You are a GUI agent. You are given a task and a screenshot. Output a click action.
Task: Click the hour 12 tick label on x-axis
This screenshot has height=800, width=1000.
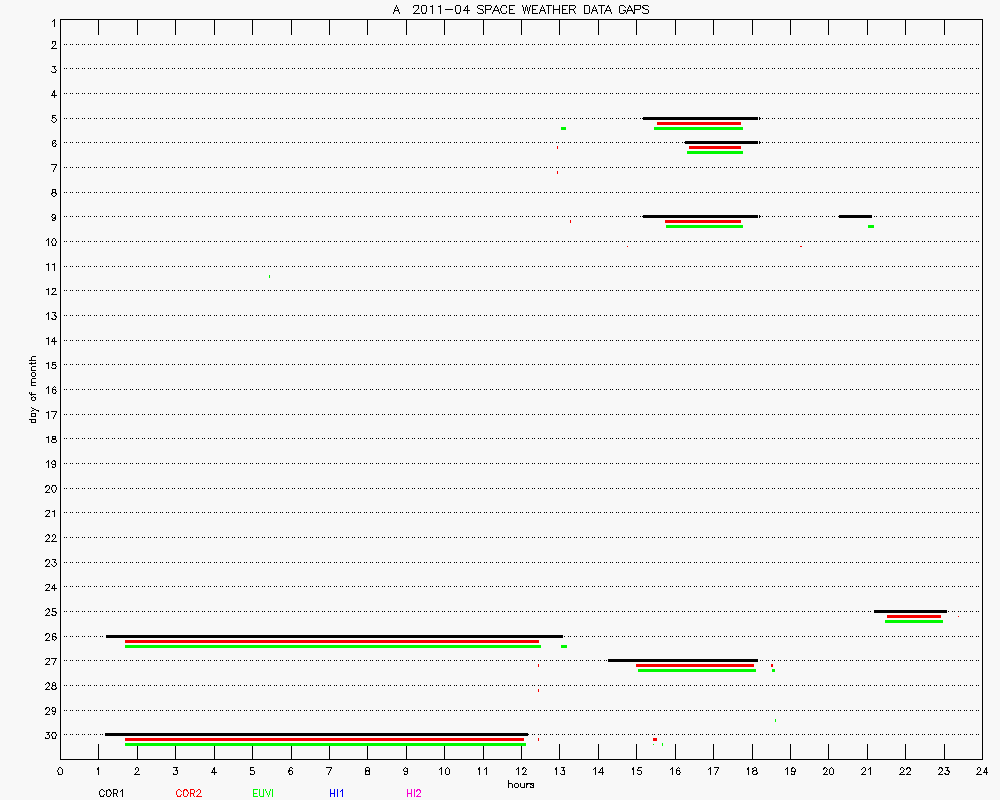(521, 771)
